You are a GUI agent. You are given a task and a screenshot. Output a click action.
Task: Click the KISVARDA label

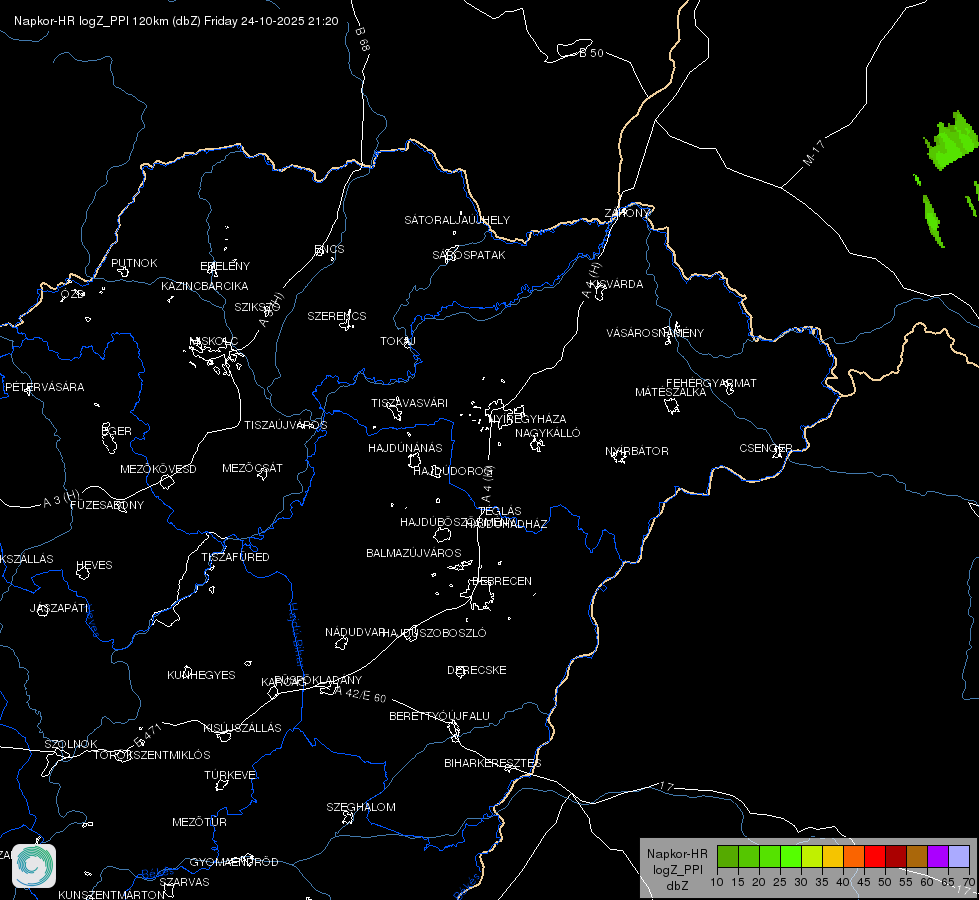[x=617, y=284]
